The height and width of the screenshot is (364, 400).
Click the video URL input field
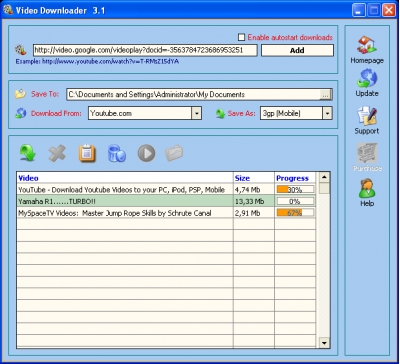(145, 50)
